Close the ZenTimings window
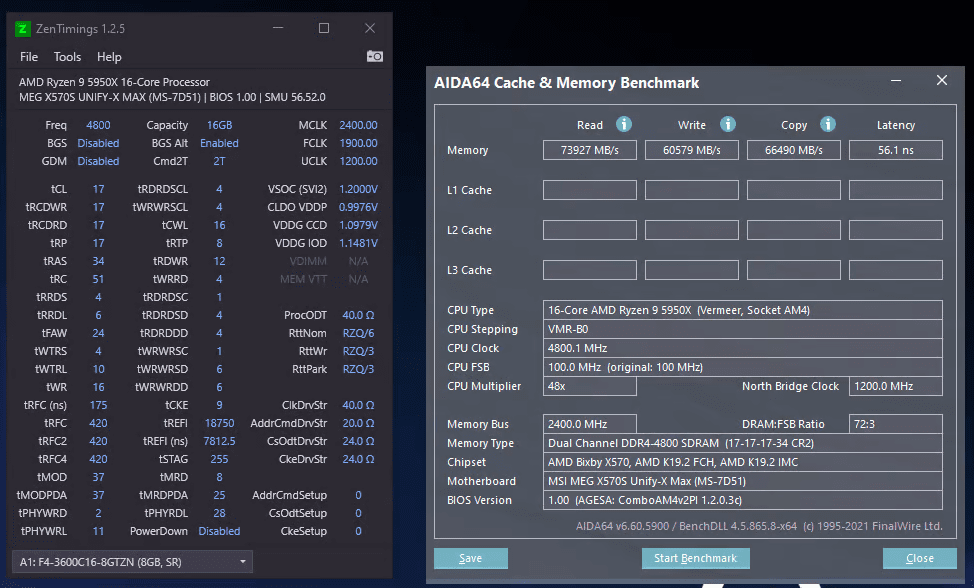974x588 pixels. pos(370,28)
